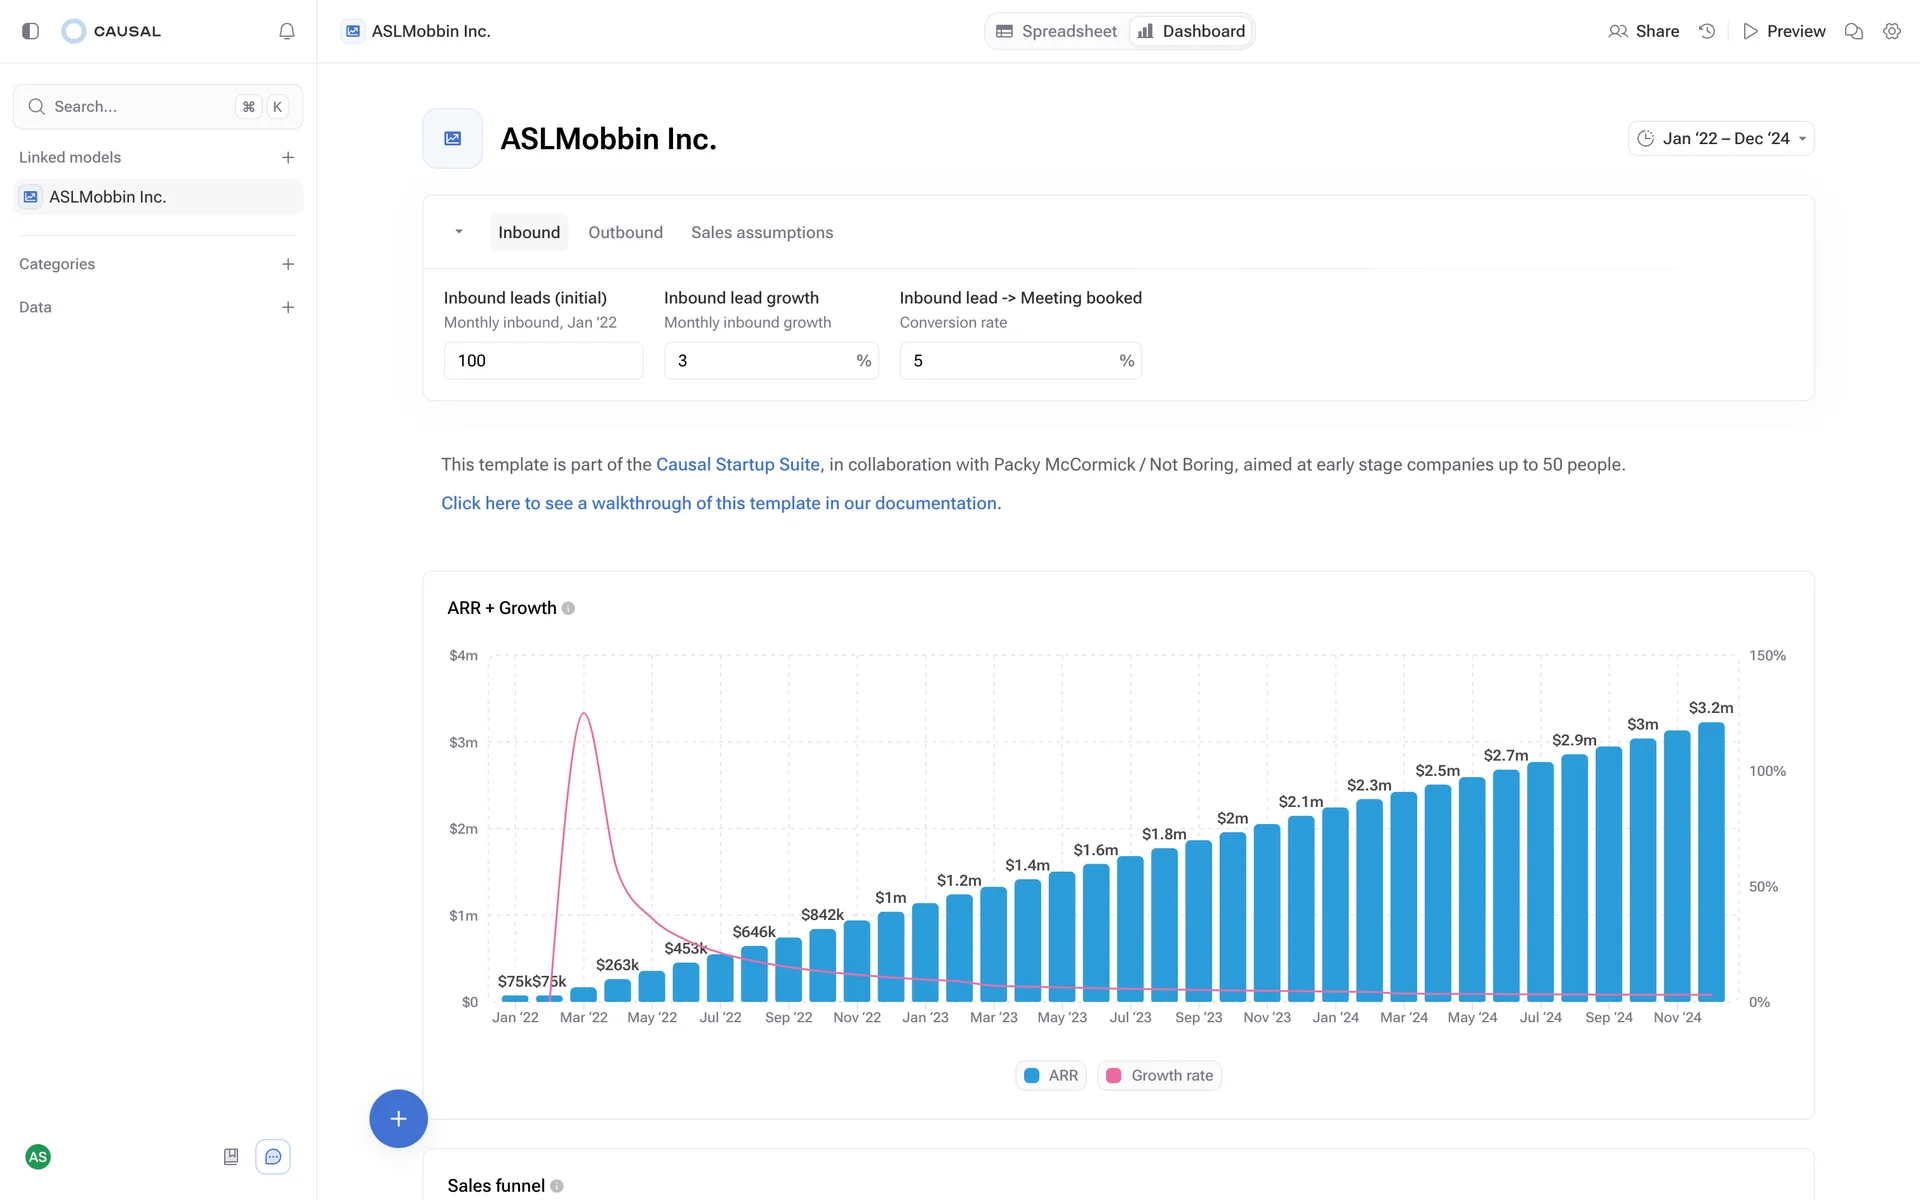Viewport: 1920px width, 1200px height.
Task: Open the Sales assumptions tab
Action: [x=761, y=232]
